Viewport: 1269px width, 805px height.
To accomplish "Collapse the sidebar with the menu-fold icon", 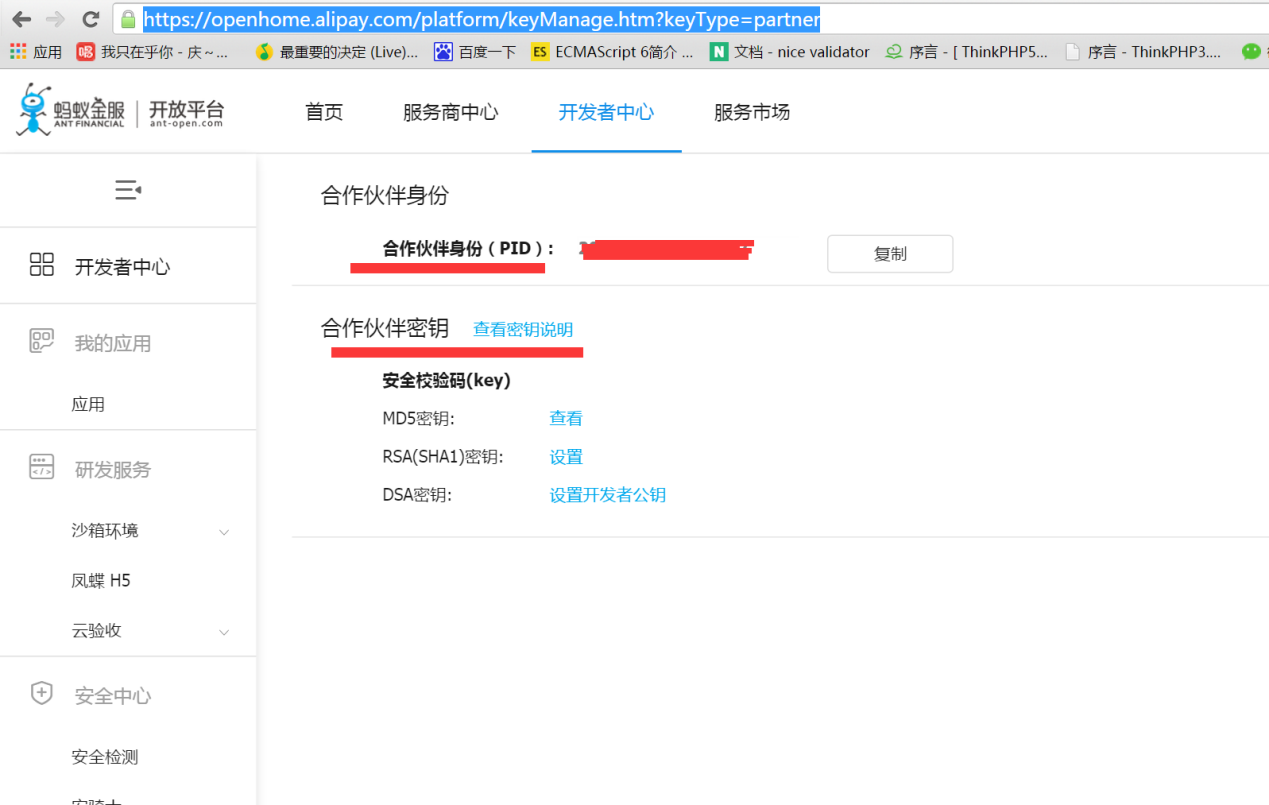I will point(128,190).
